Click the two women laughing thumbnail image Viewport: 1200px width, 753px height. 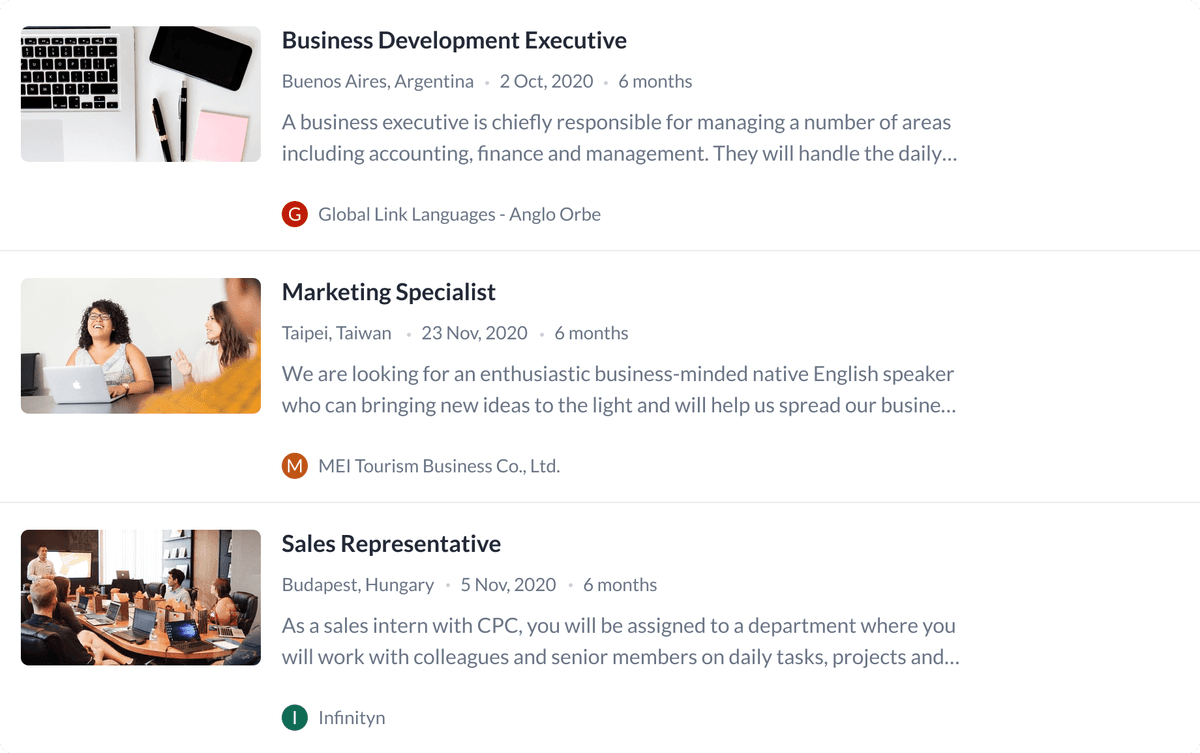coord(140,345)
